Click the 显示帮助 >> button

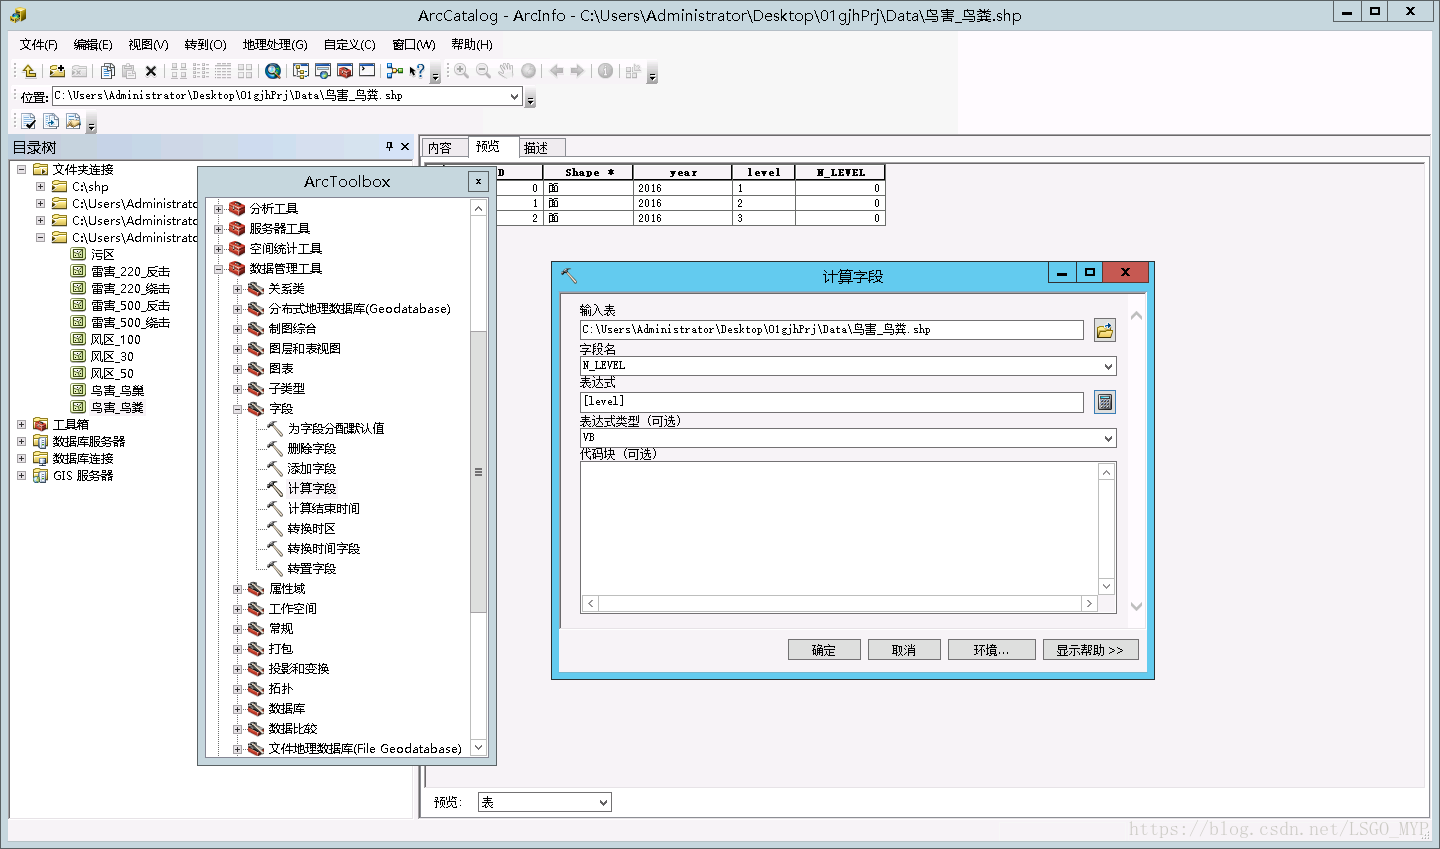[1090, 650]
